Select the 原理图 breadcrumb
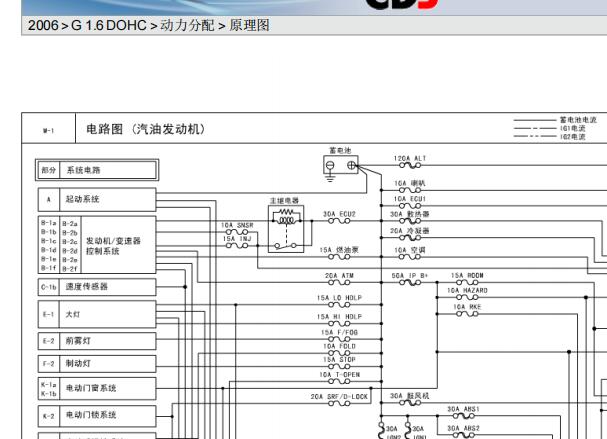This screenshot has height=439, width=607. pos(249,26)
